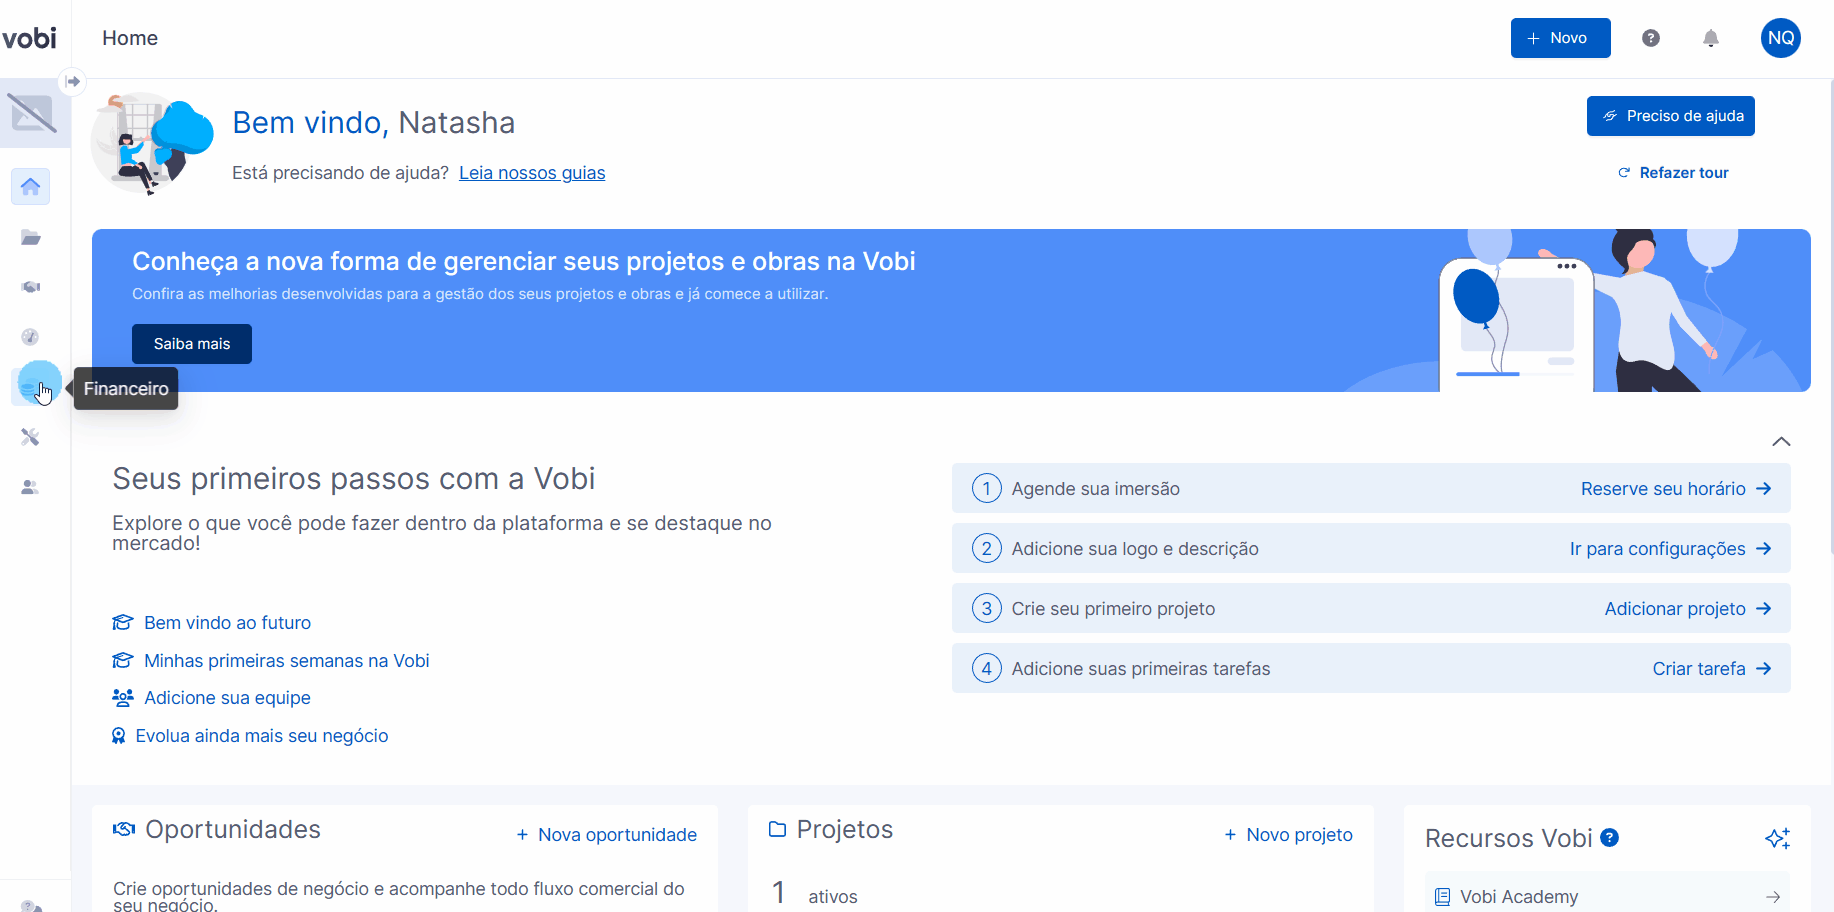Open the help question mark icon
This screenshot has width=1834, height=912.
coord(1651,38)
